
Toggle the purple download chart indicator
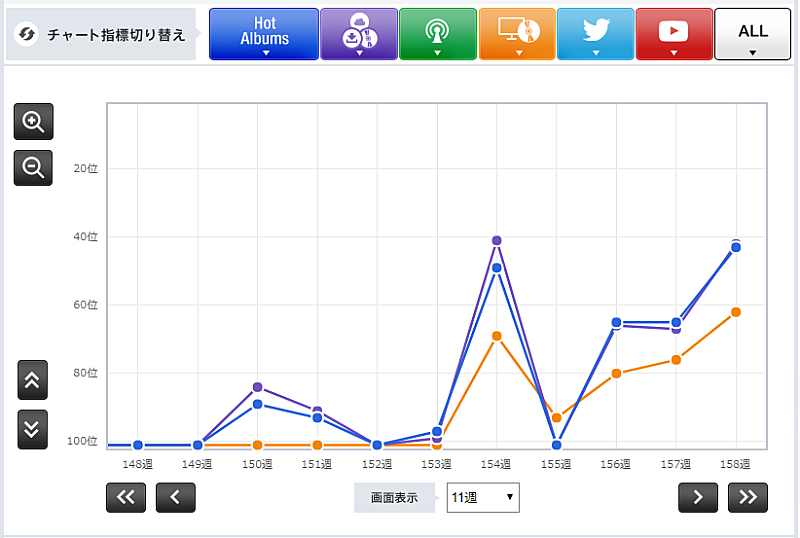click(x=358, y=34)
